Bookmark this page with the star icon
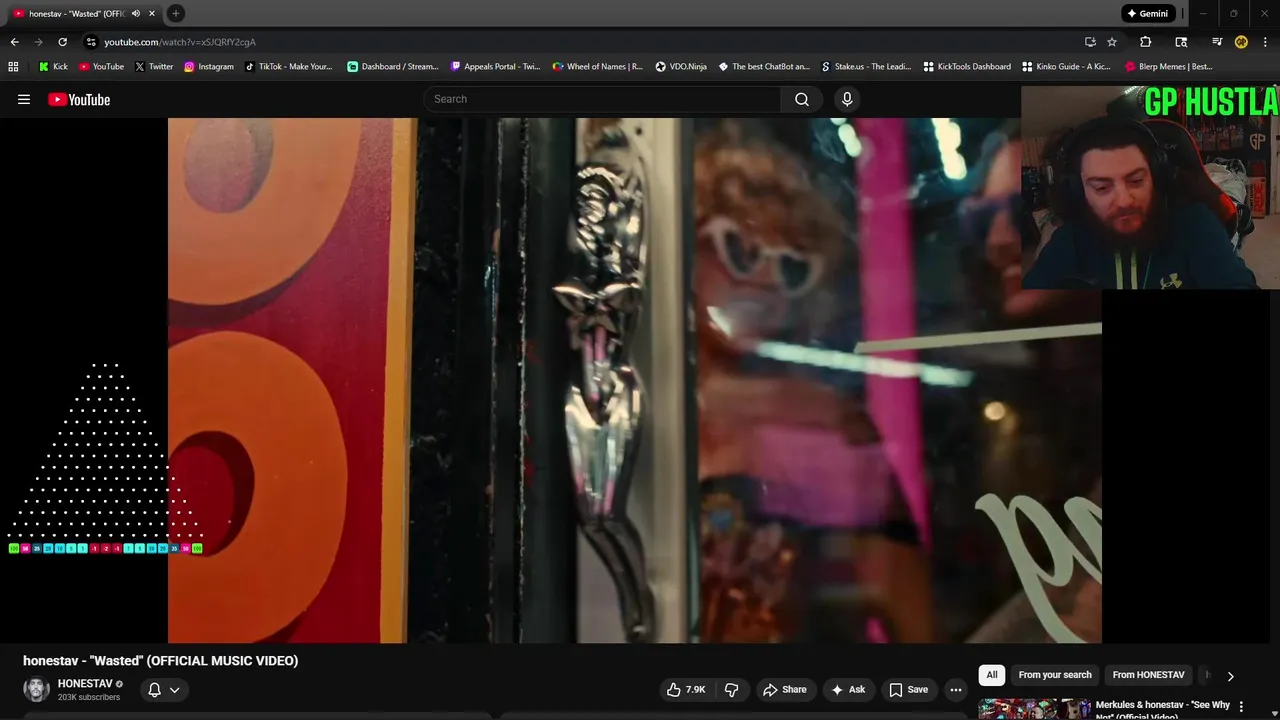The width and height of the screenshot is (1280, 720). click(x=1112, y=42)
